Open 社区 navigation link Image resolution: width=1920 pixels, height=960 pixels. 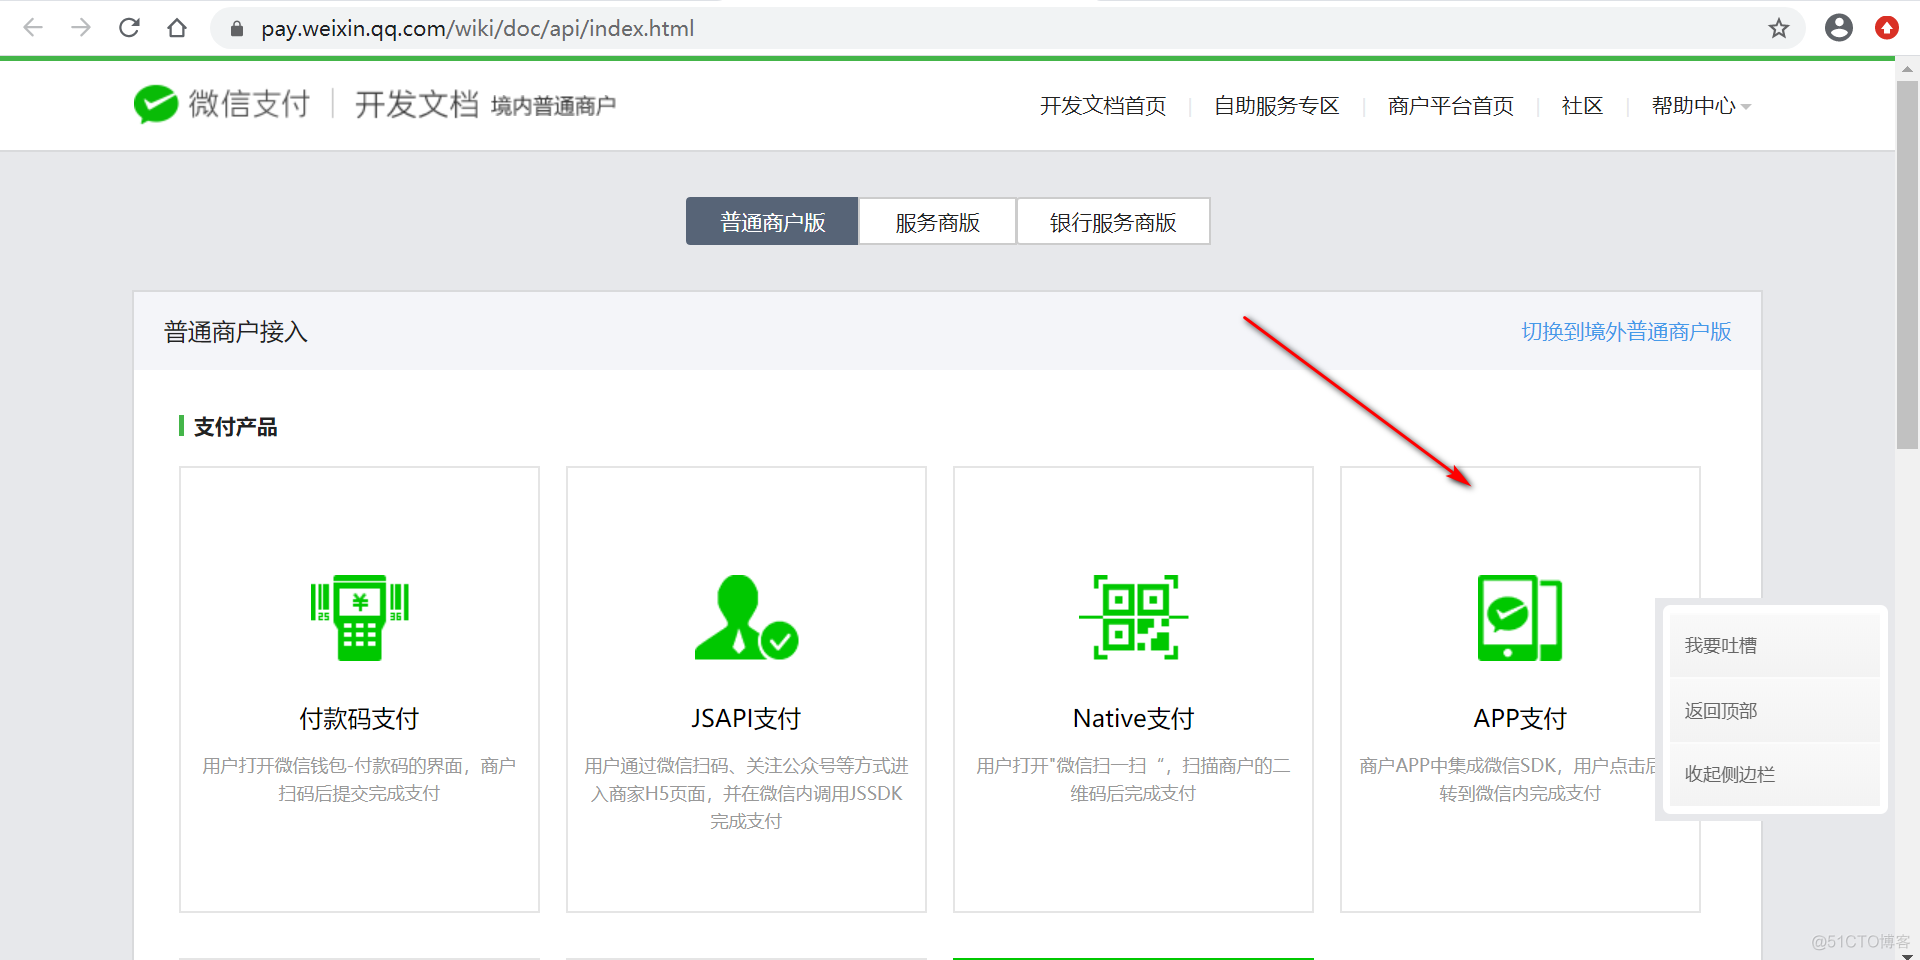[1582, 106]
